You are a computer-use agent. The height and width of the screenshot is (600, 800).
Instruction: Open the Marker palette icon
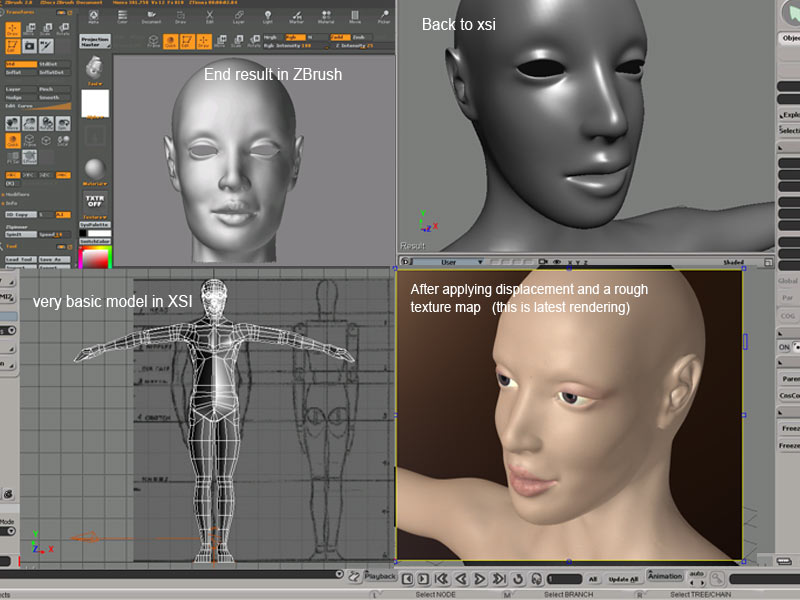[x=296, y=17]
